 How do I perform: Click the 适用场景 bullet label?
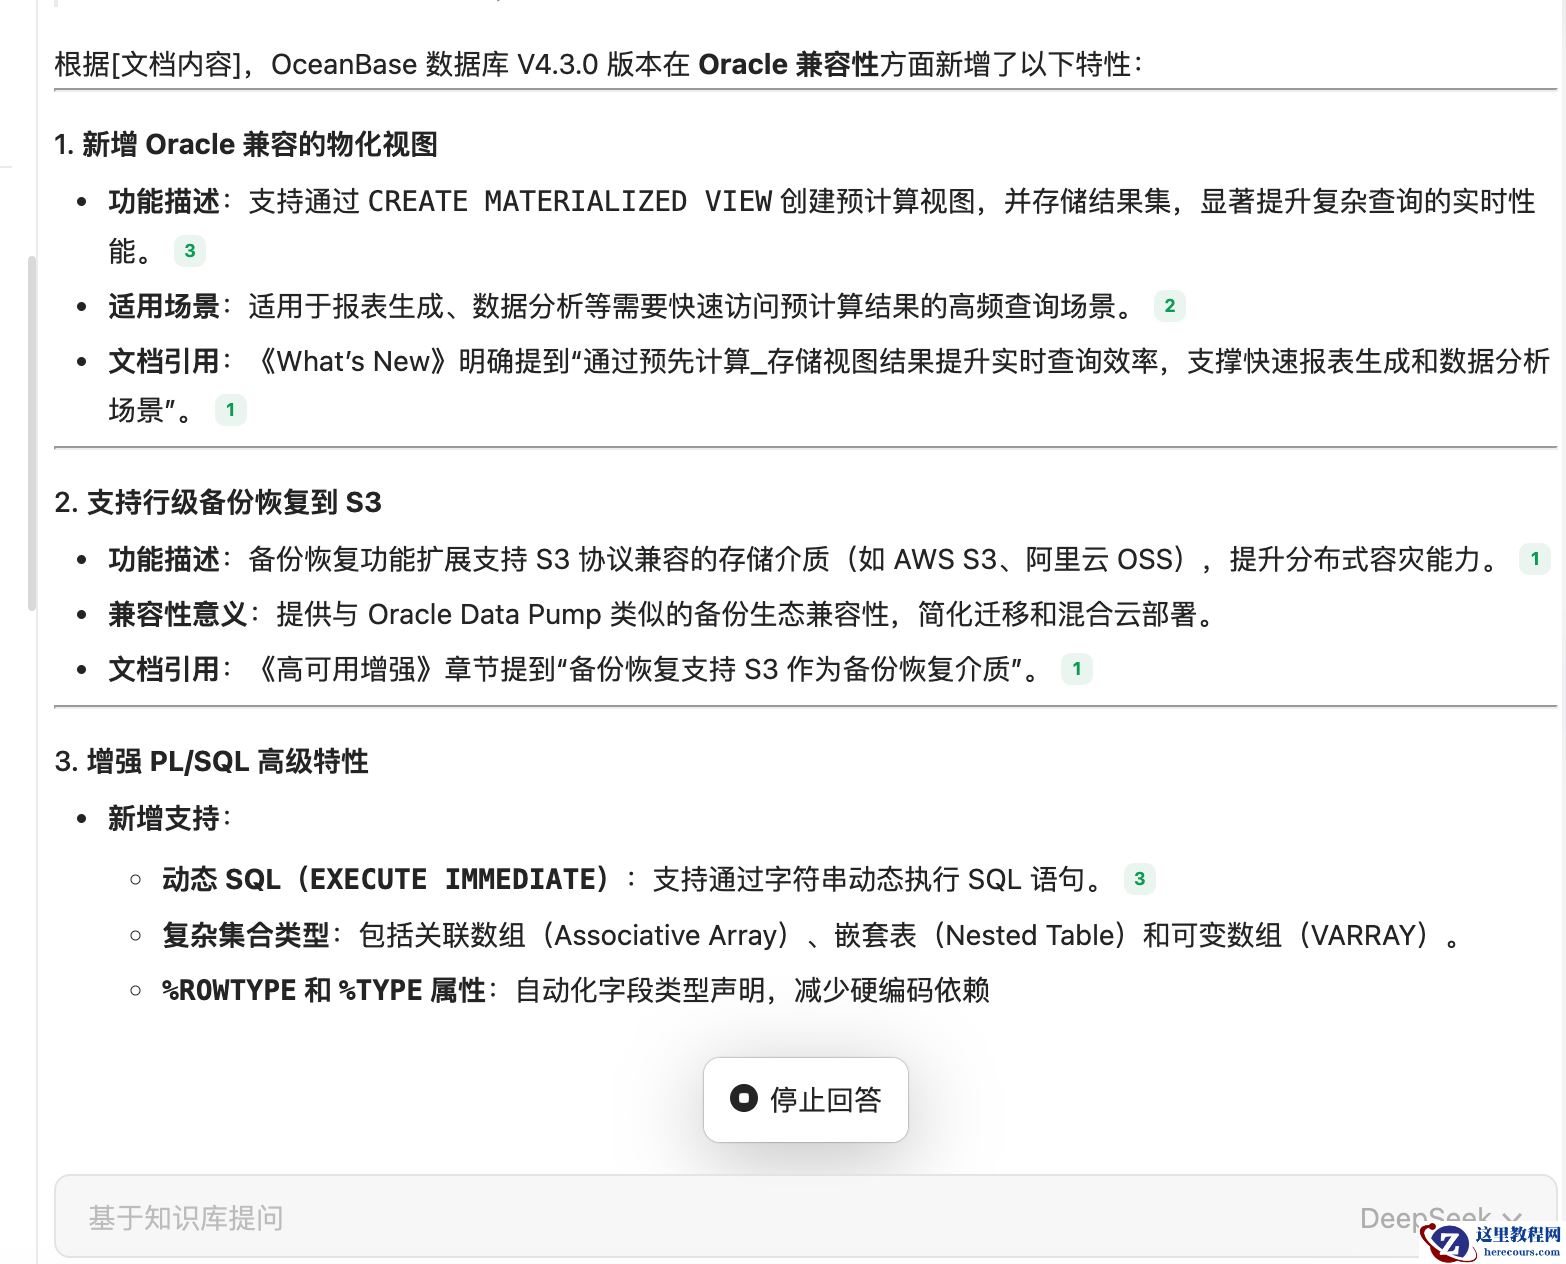click(164, 306)
